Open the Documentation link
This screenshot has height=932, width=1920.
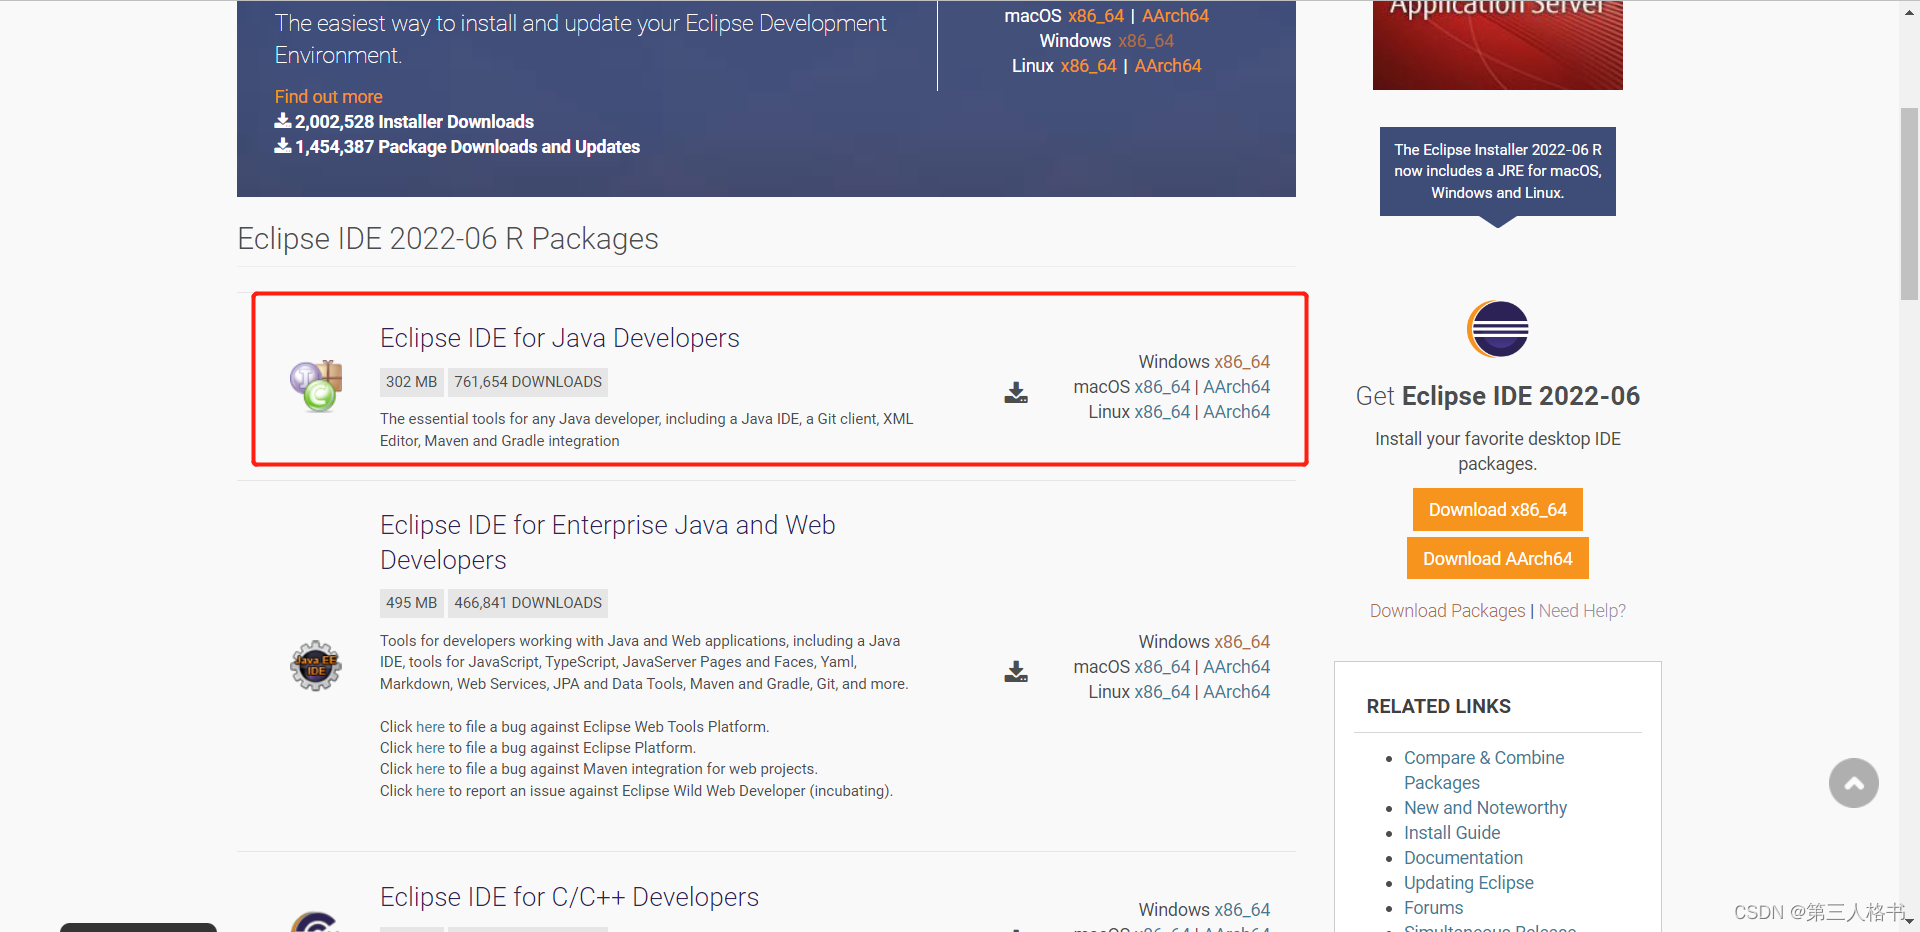click(1463, 858)
